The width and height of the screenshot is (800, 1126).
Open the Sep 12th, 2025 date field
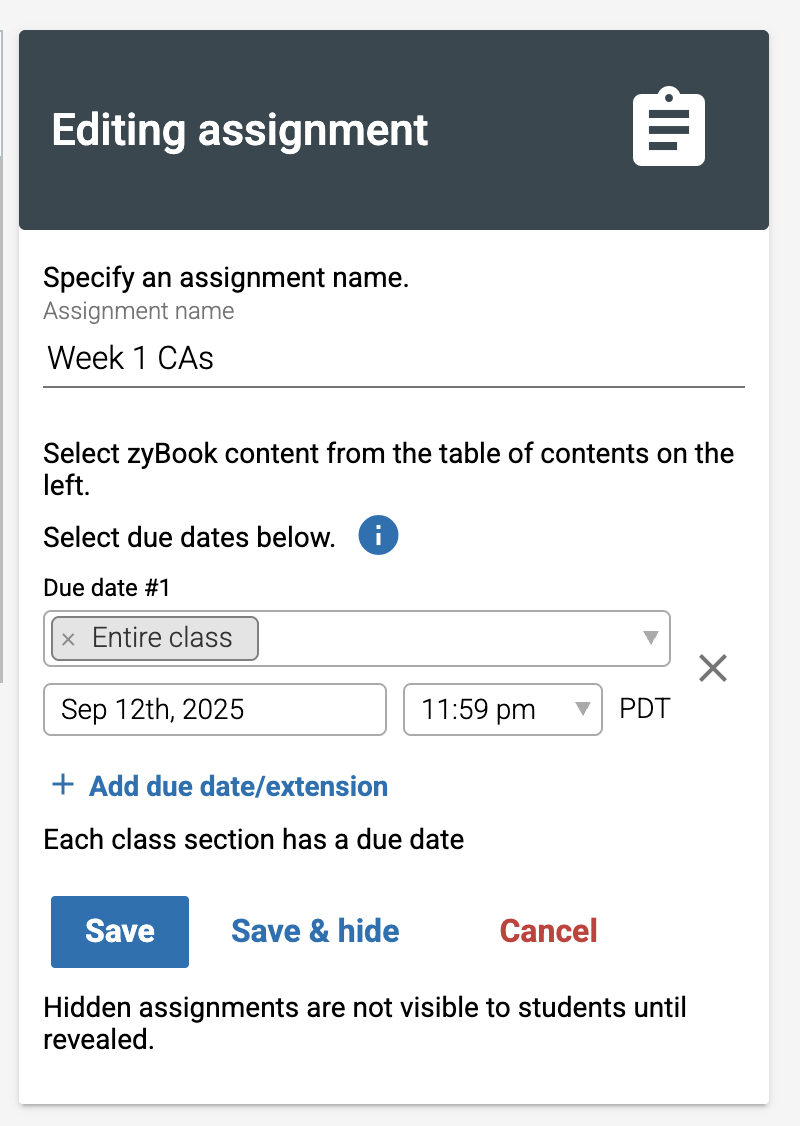pyautogui.click(x=215, y=709)
